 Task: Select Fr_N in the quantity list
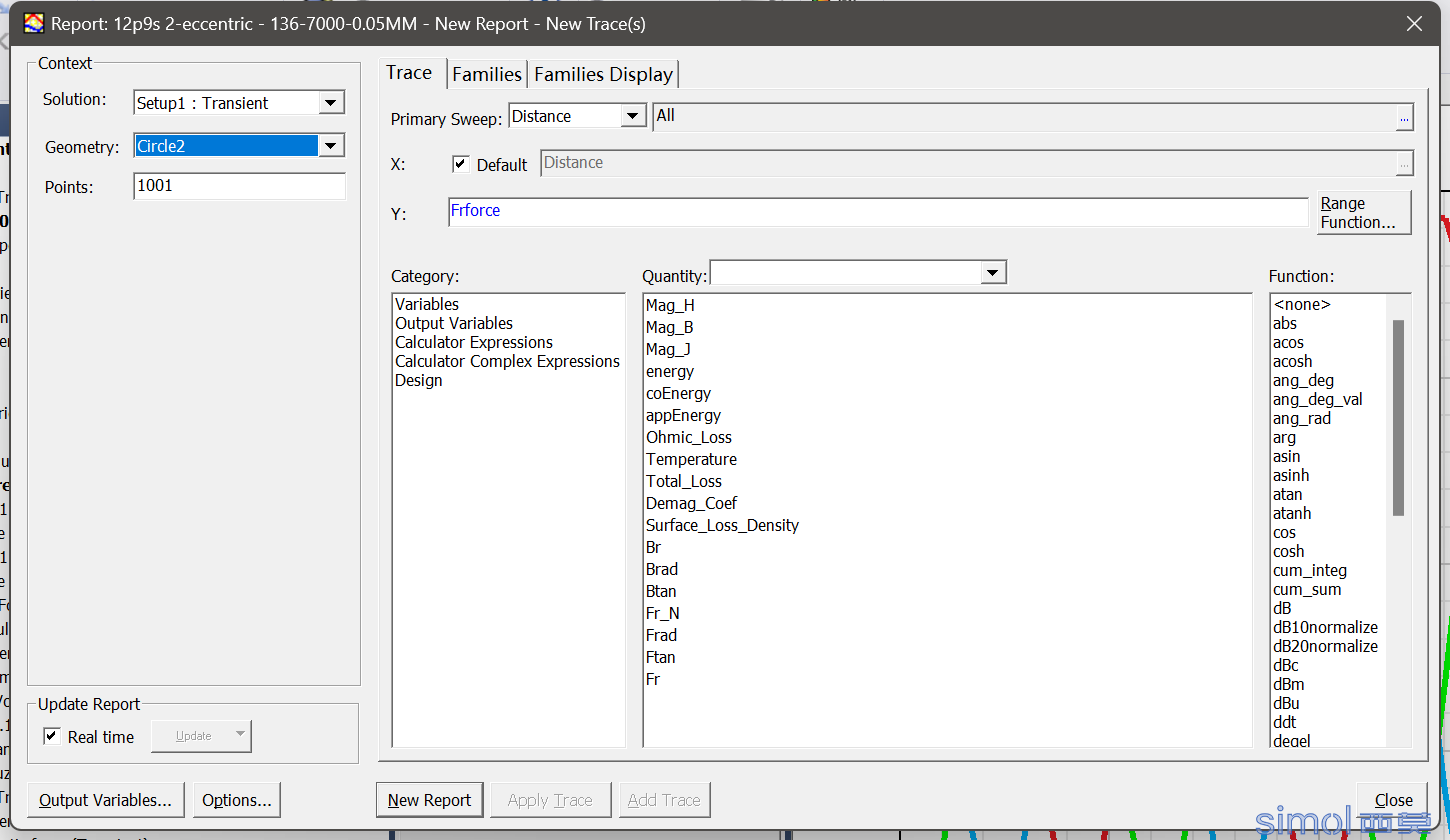(x=662, y=613)
